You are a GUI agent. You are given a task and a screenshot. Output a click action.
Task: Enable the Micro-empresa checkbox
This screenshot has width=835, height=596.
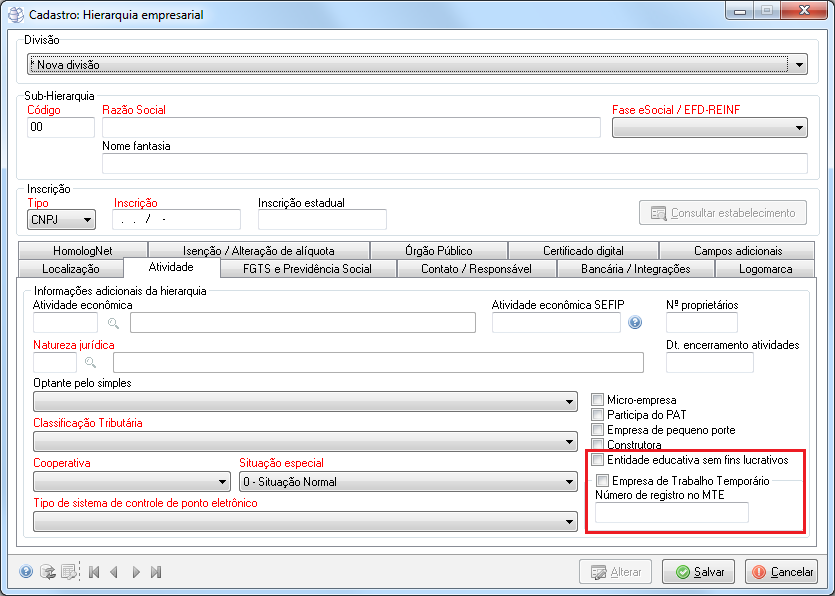click(x=598, y=400)
